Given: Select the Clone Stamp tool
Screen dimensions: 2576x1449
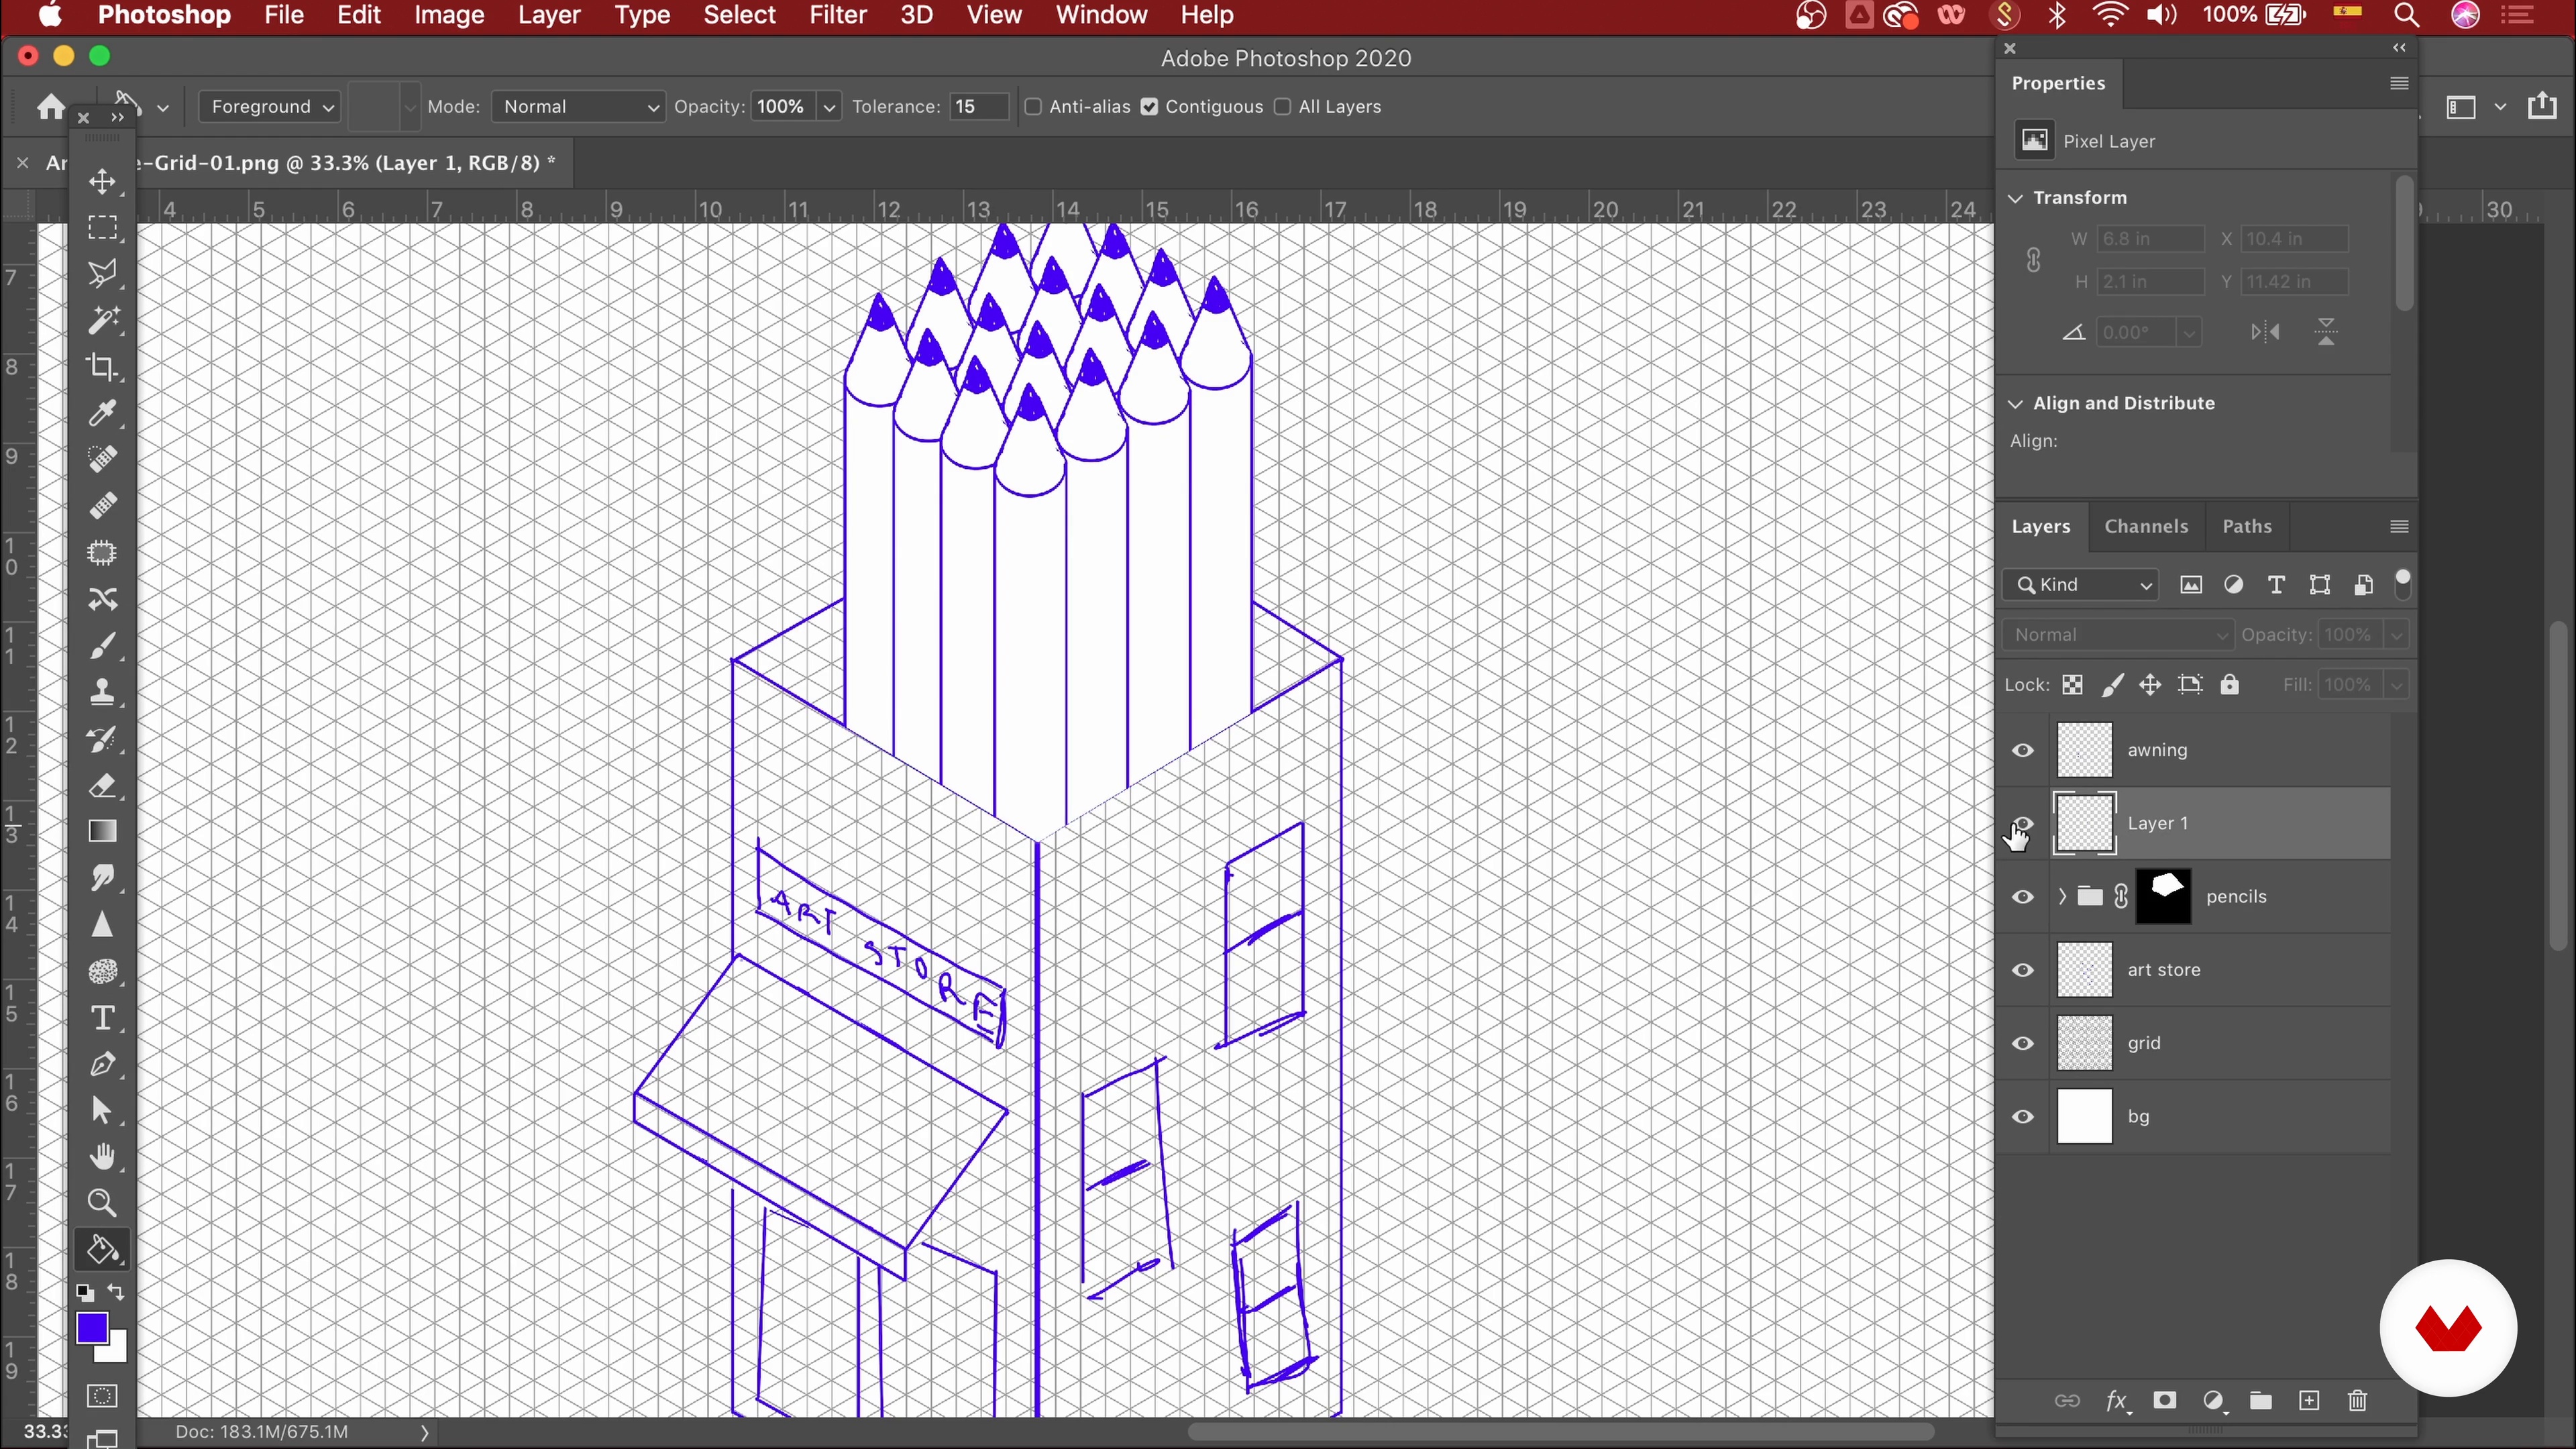Looking at the screenshot, I should (102, 692).
